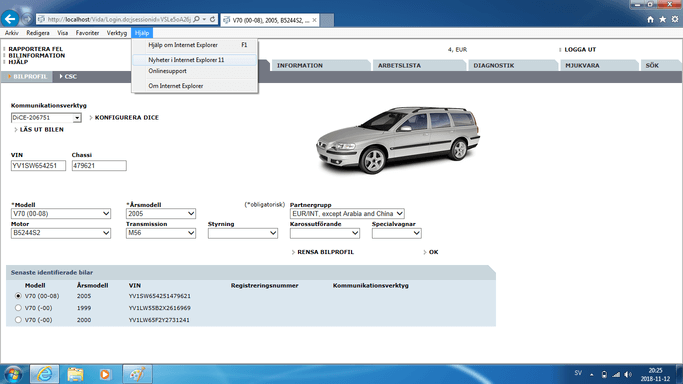683x384 pixels.
Task: Choose Onlinesupport menu entry
Action: [x=195, y=71]
